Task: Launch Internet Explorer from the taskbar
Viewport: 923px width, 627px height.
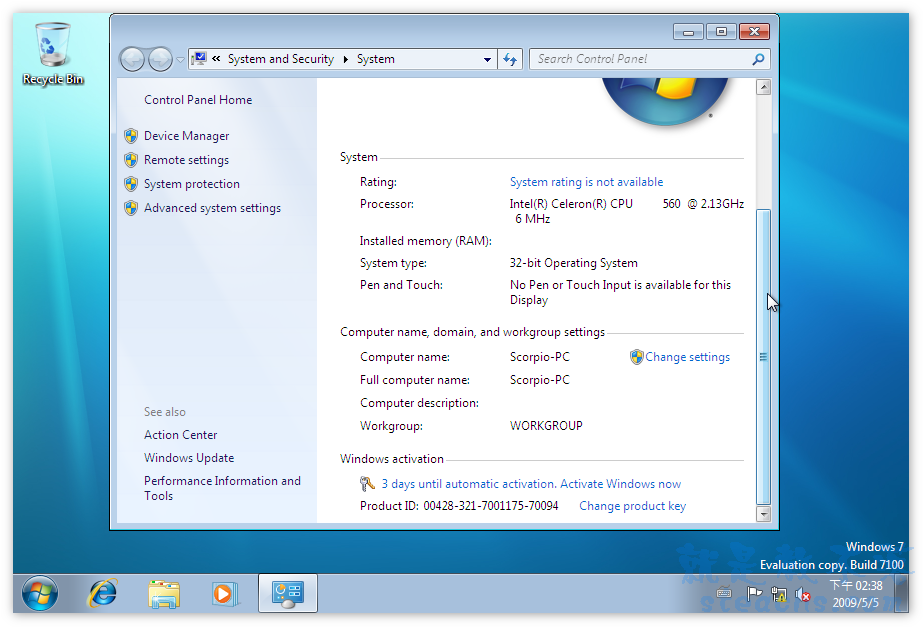Action: point(102,593)
